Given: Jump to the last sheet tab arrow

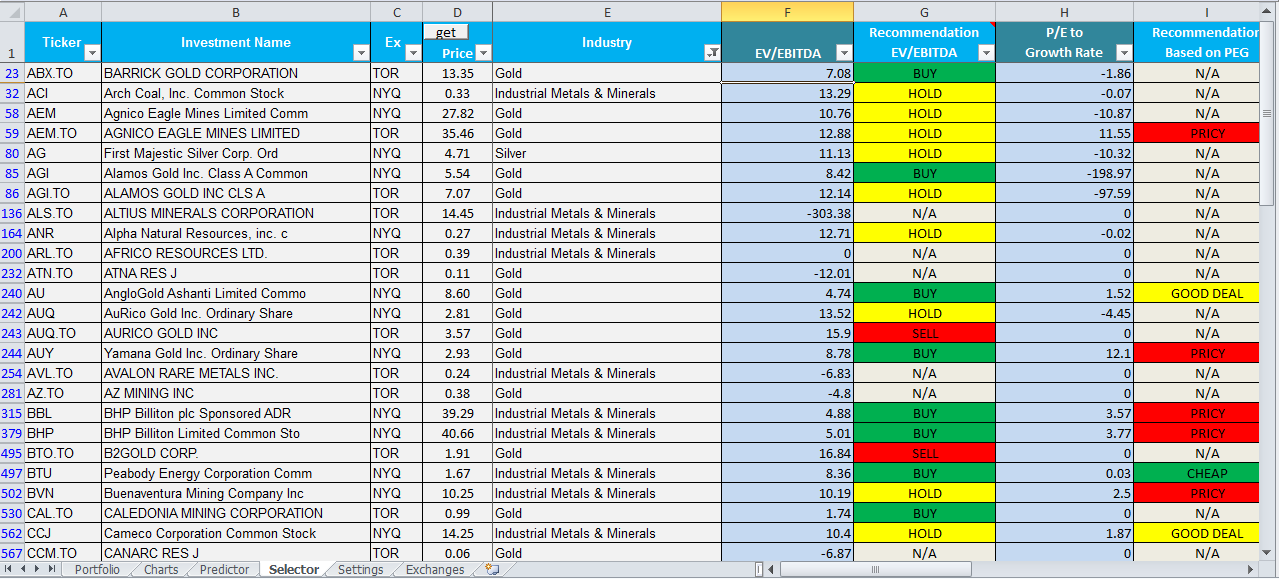Looking at the screenshot, I should [53, 570].
